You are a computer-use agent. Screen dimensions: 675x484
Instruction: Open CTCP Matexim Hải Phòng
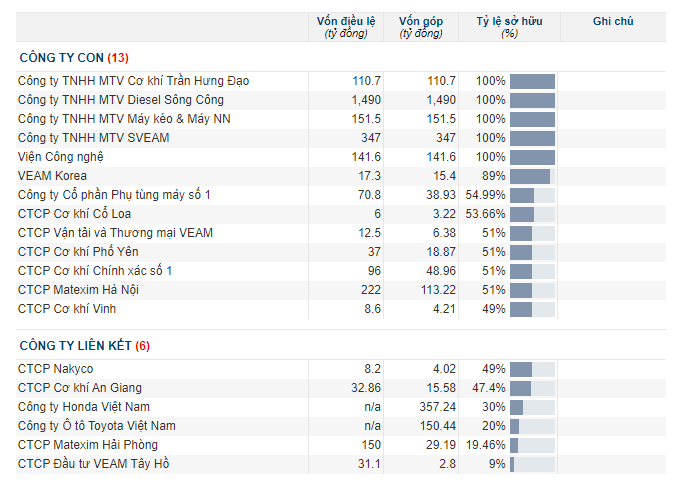coord(88,444)
